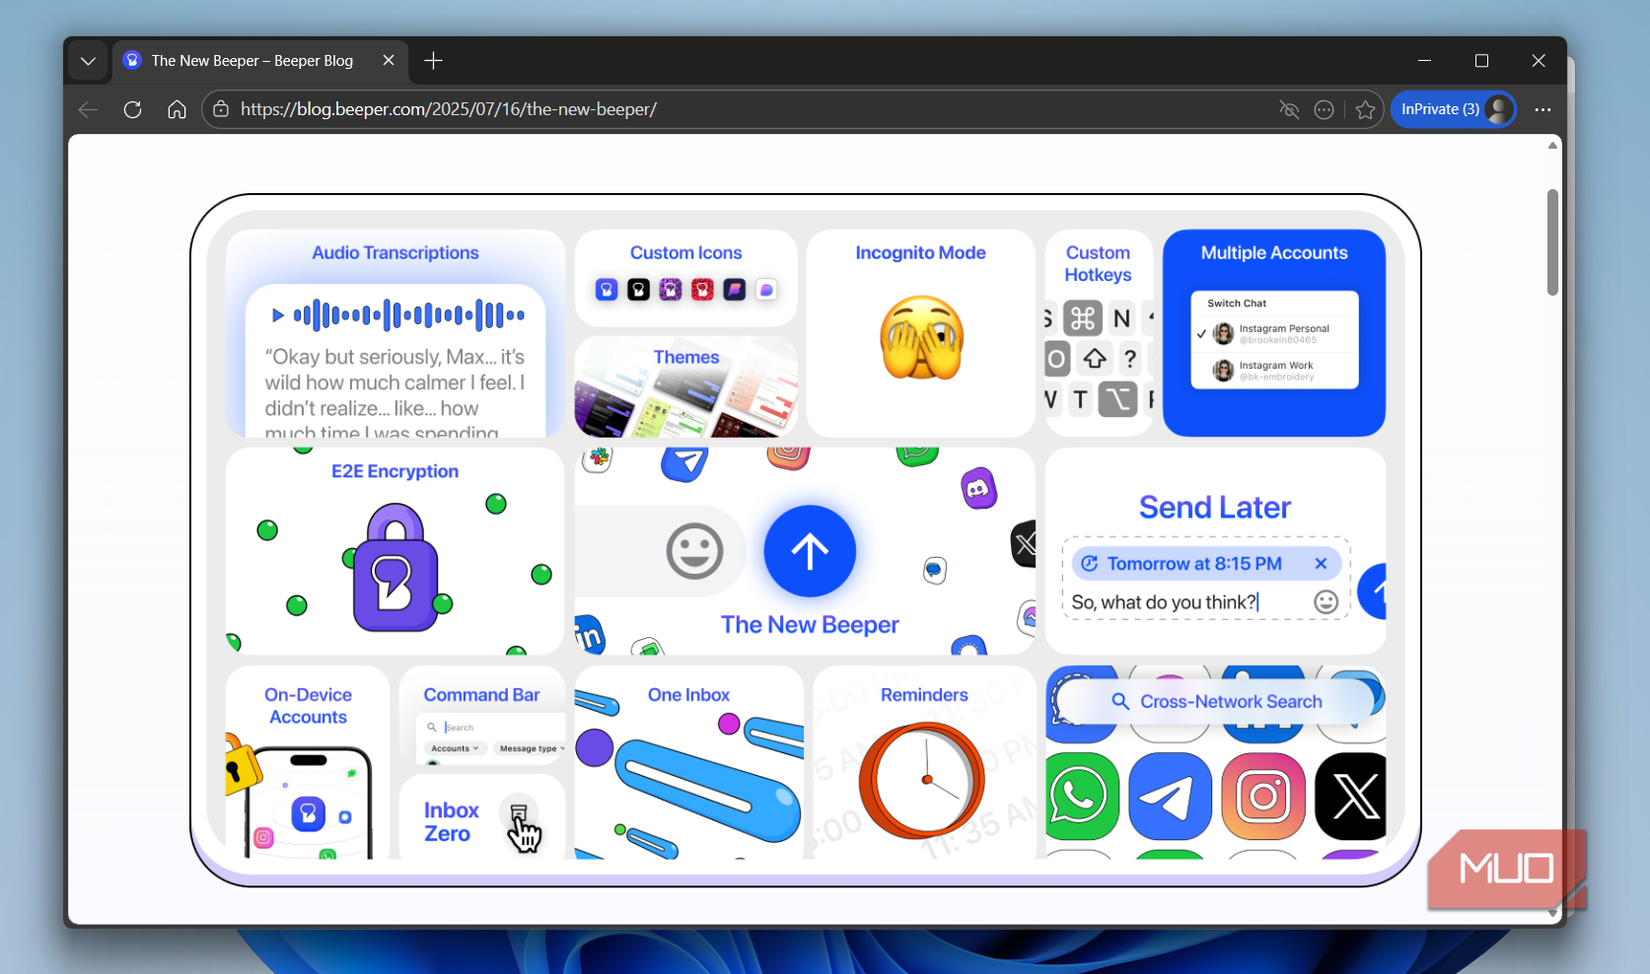Open a new tab with the plus icon
Image resolution: width=1650 pixels, height=974 pixels.
tap(433, 61)
